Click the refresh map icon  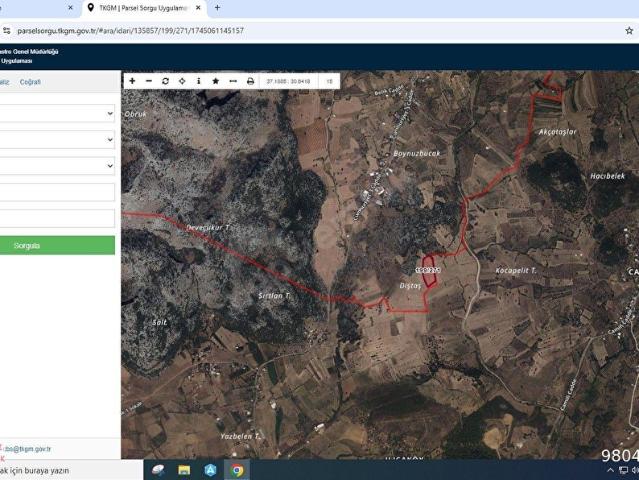click(165, 81)
